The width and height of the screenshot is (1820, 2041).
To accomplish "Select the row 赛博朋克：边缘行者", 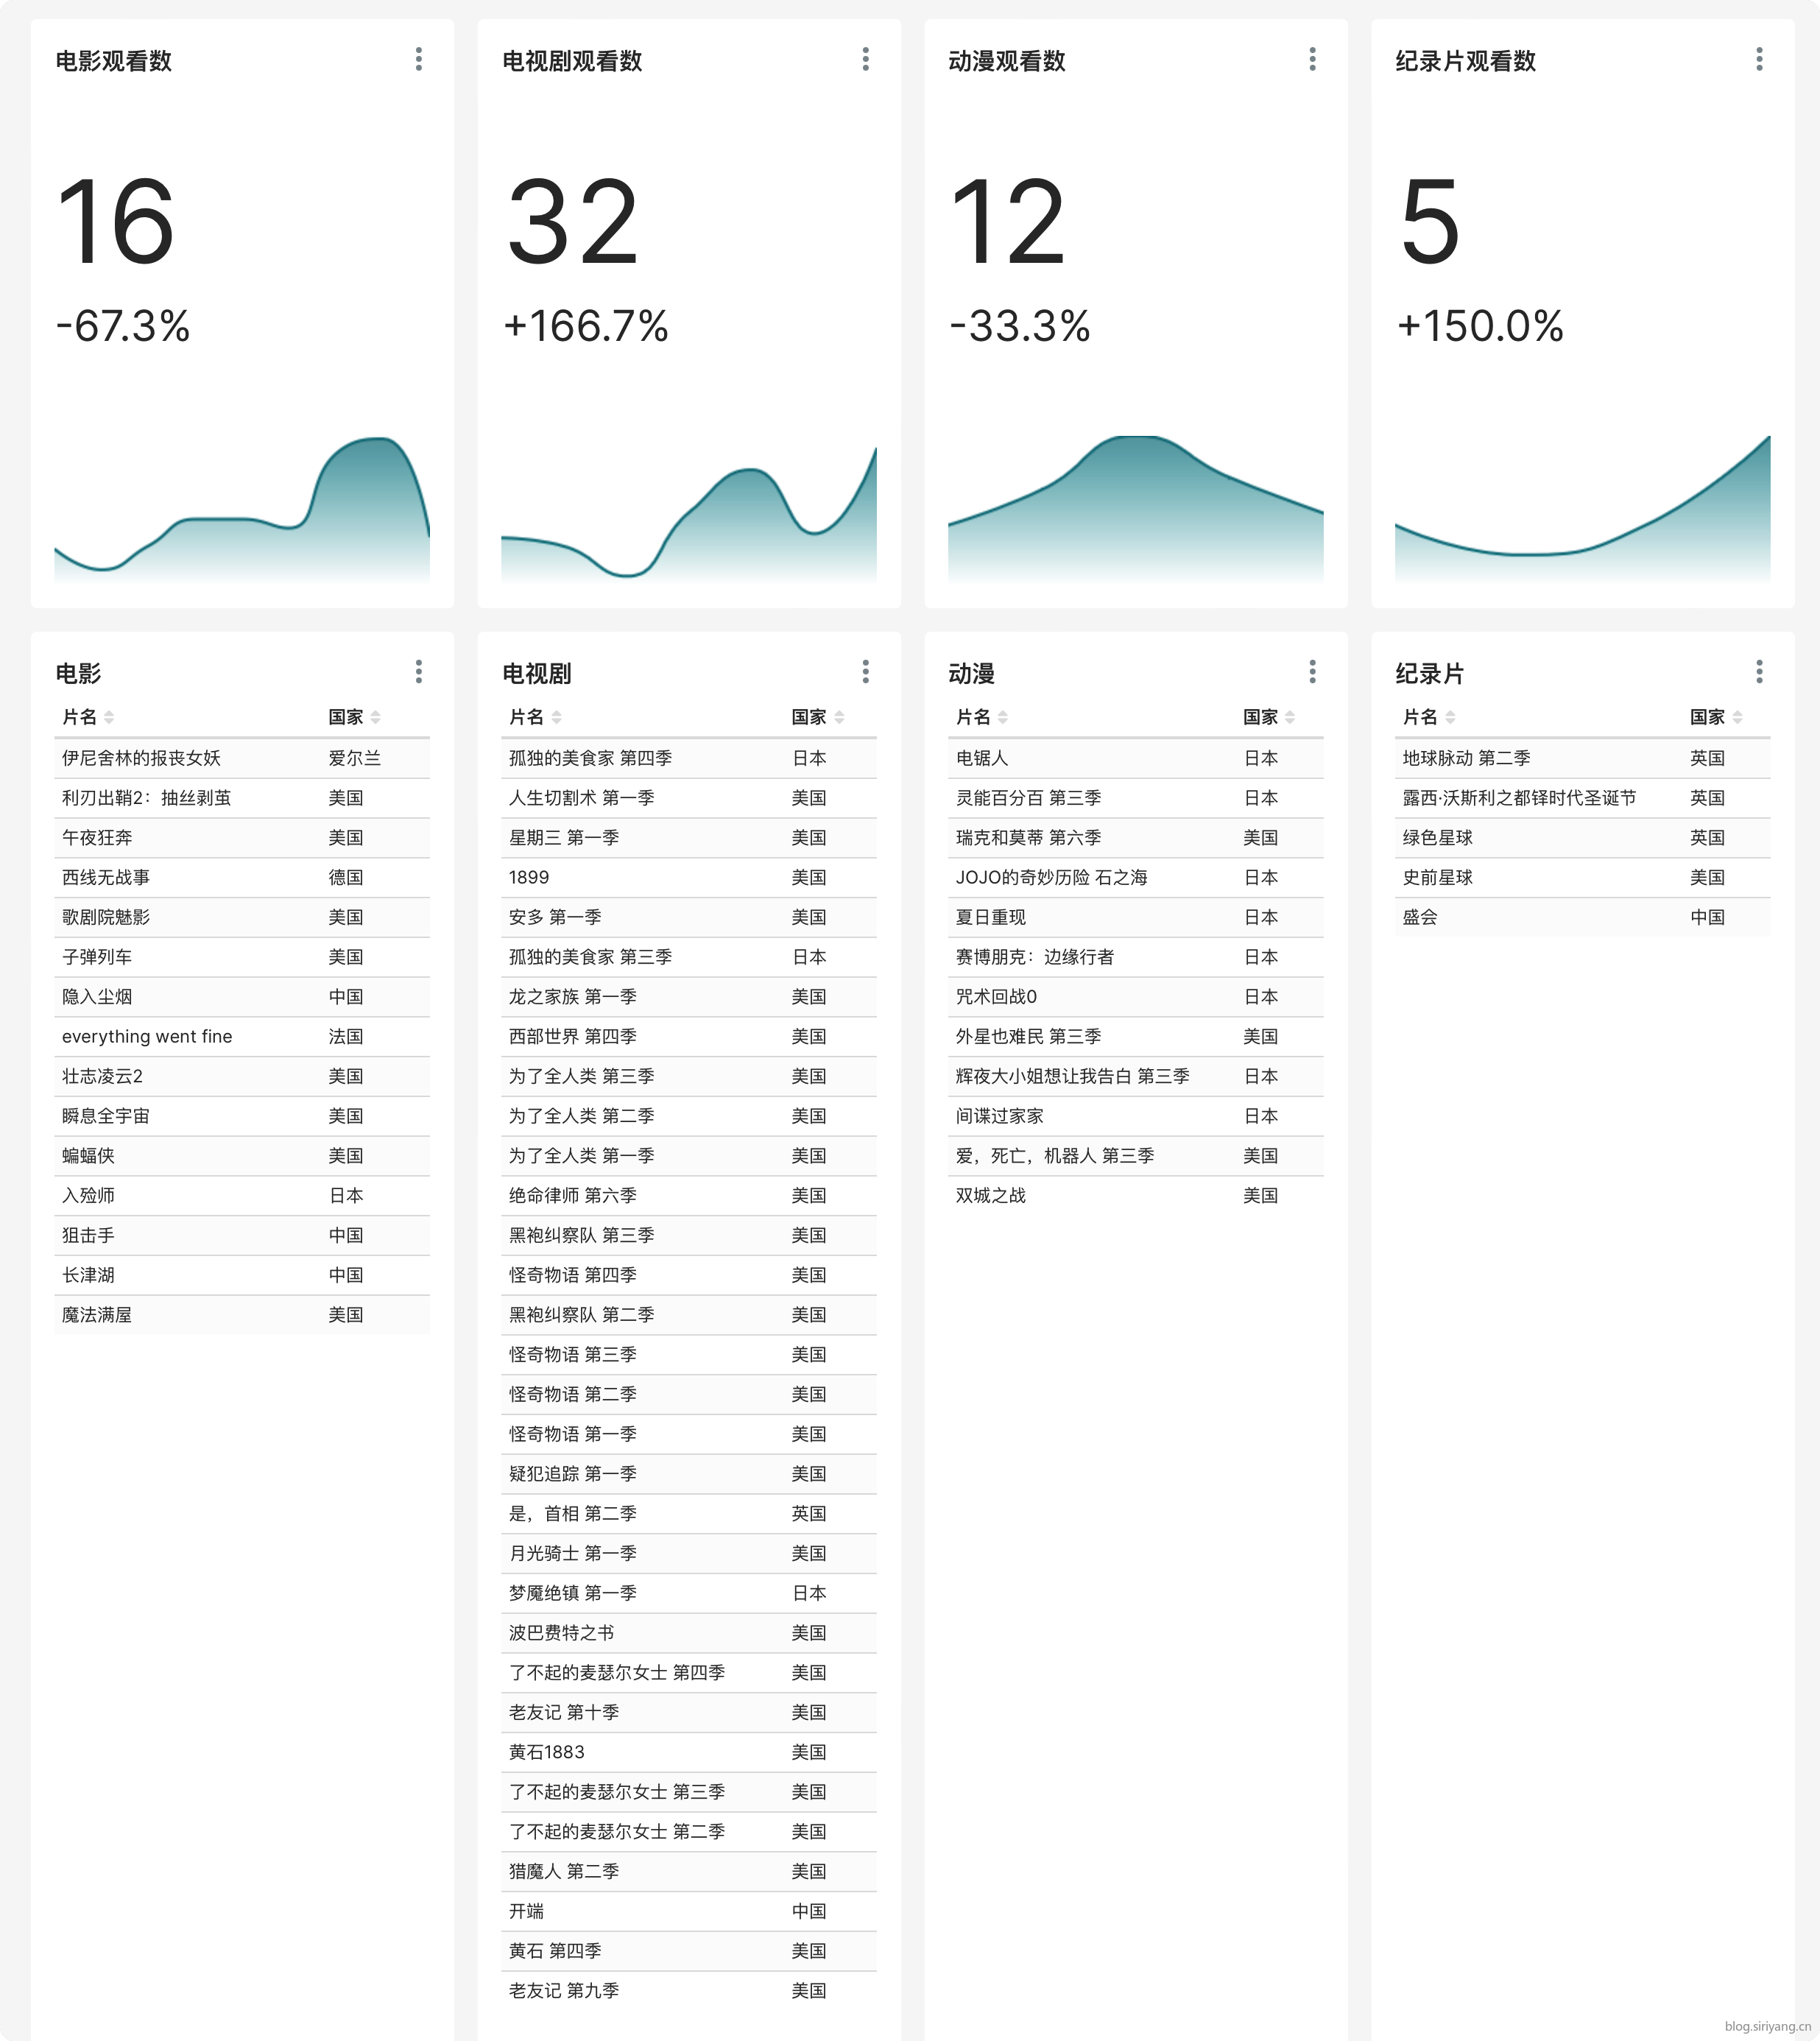I will point(1136,957).
